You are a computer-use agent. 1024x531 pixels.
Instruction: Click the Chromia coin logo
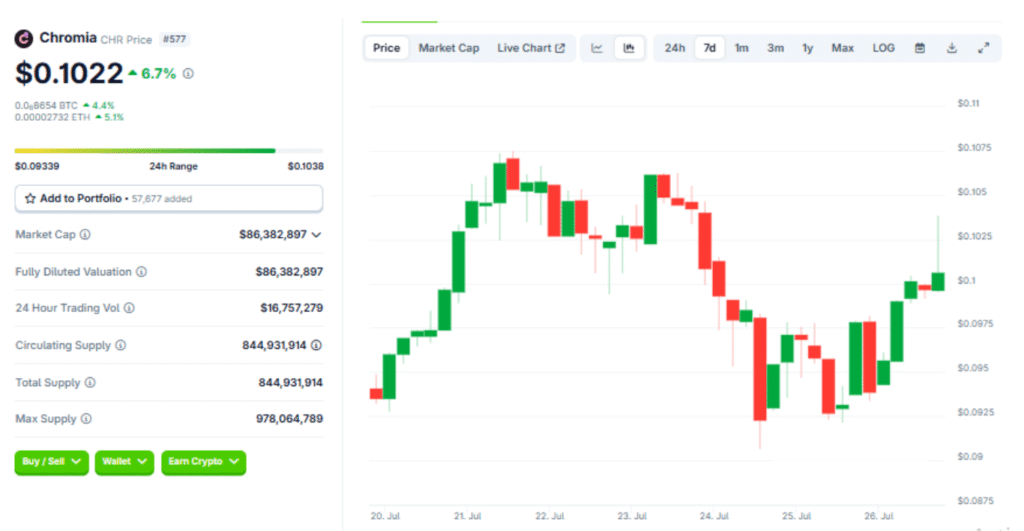24,39
